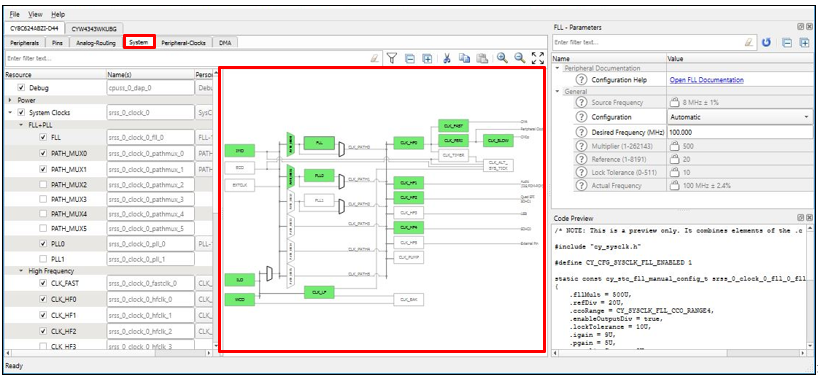Expand all parameters using the plus icon
818x377 pixels.
(804, 42)
